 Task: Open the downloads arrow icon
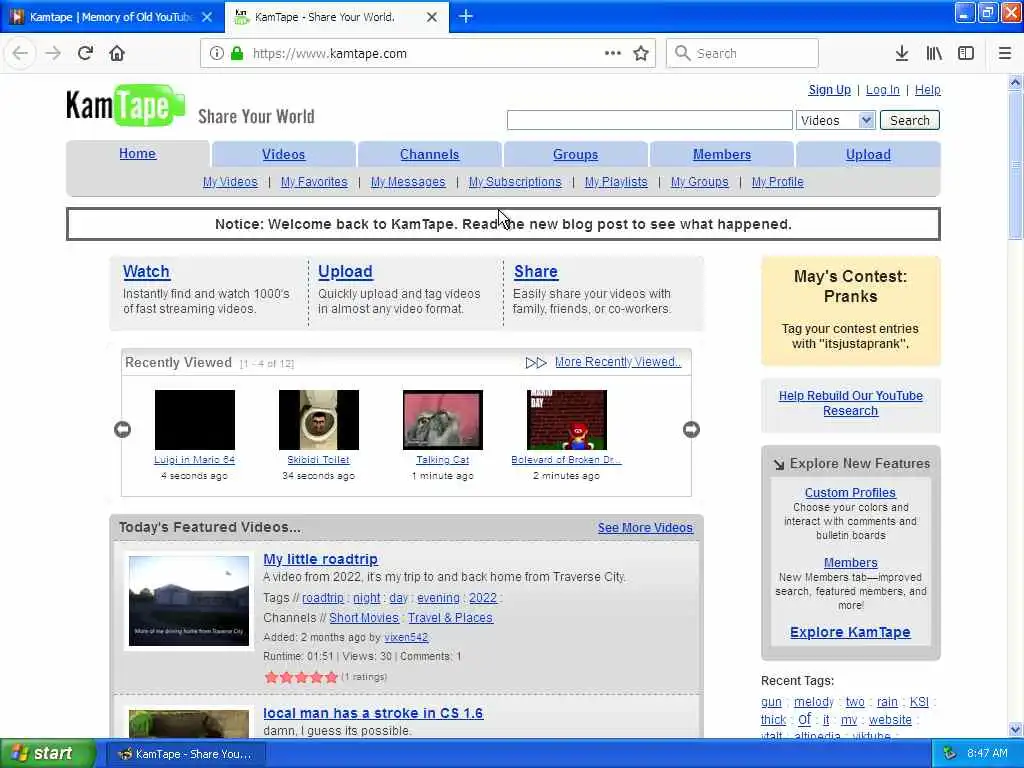point(902,54)
